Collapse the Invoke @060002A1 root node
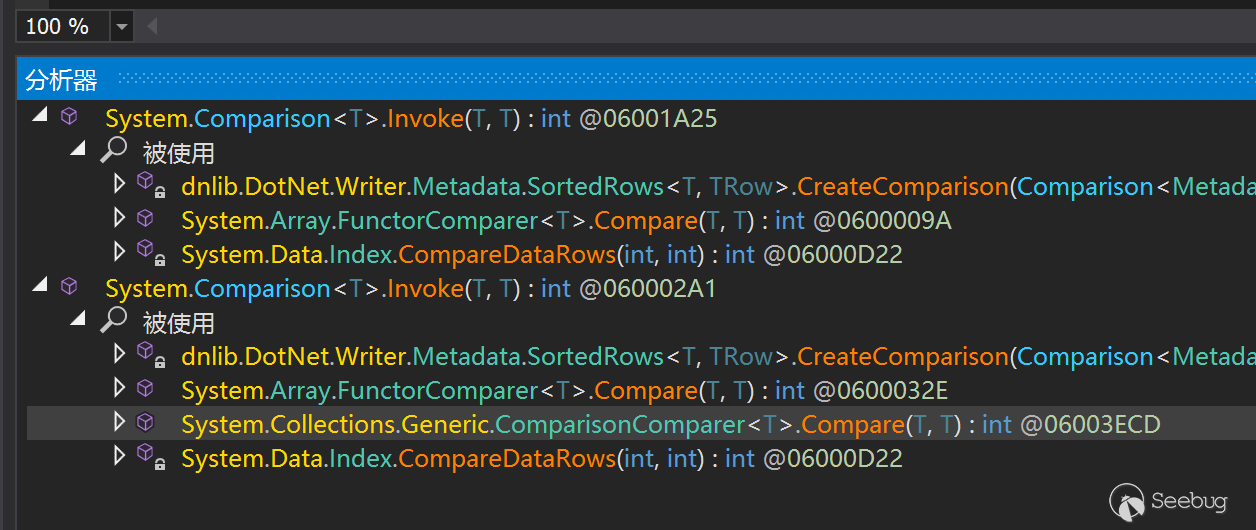Viewport: 1256px width, 530px height. [40, 286]
